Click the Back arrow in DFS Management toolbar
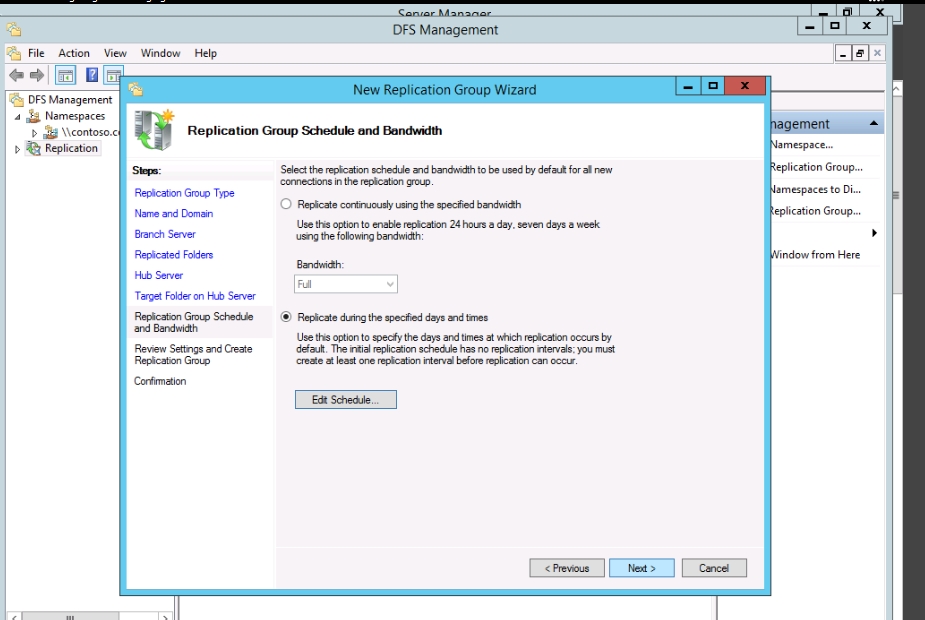Screen dimensions: 925x620 (17, 75)
